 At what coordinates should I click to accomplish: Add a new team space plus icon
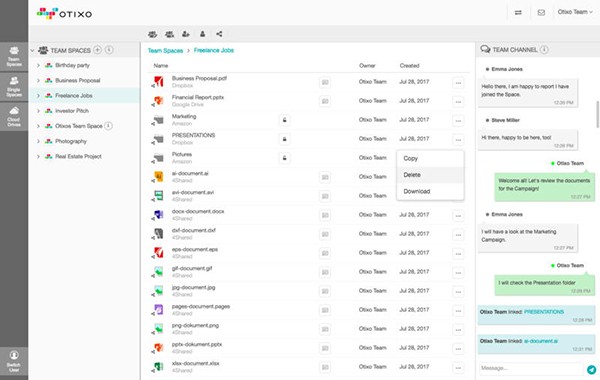tap(98, 50)
